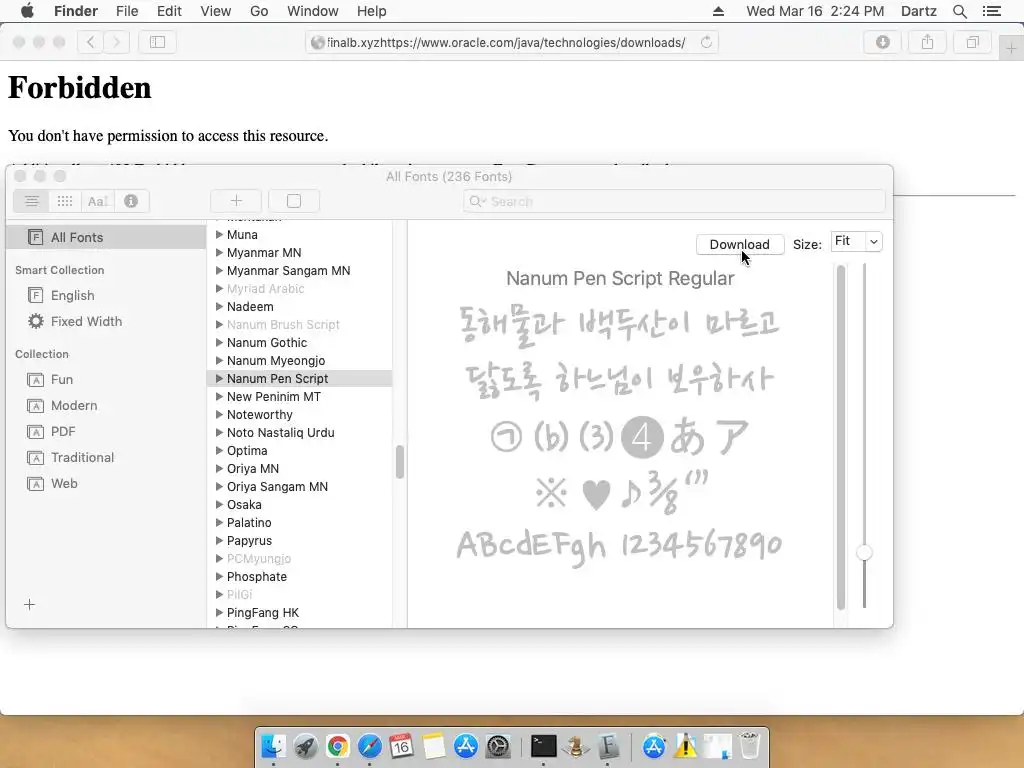Open the Trash in the Dock
Viewport: 1024px width, 768px height.
point(750,746)
